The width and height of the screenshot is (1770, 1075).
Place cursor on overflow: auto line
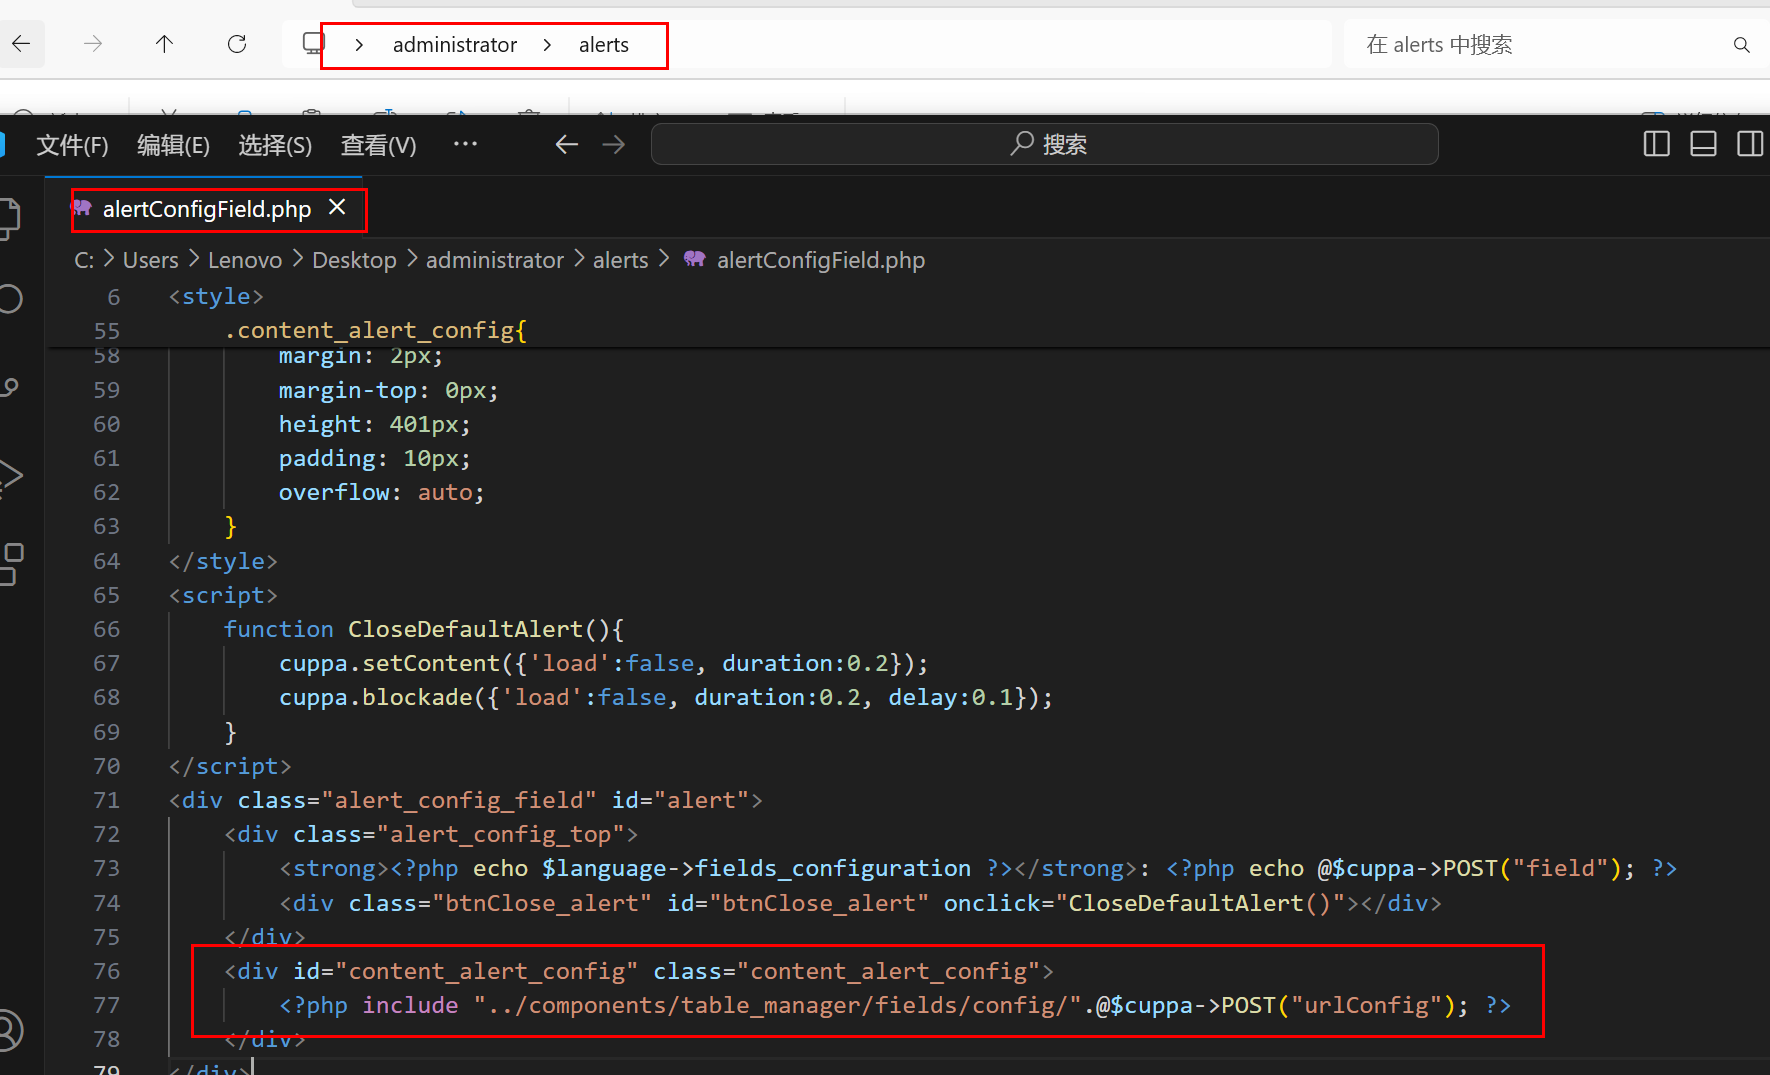click(x=381, y=492)
